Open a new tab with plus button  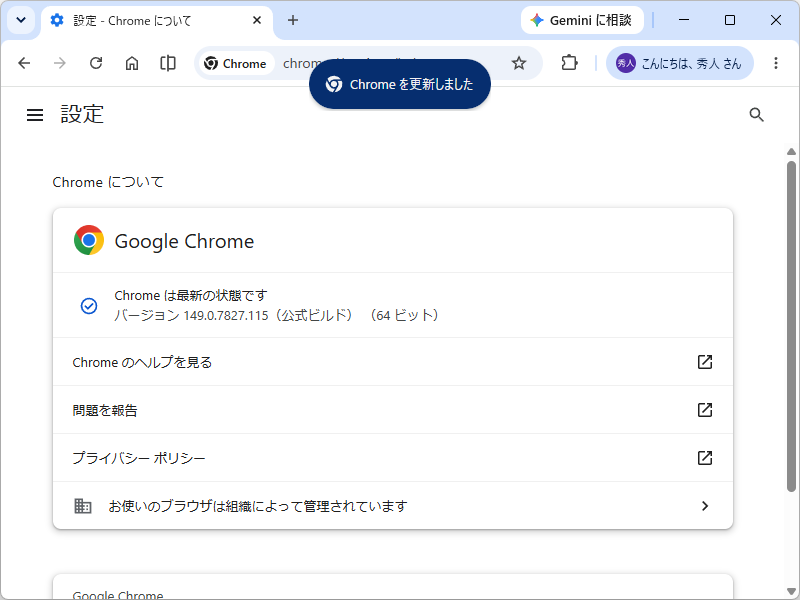tap(293, 20)
